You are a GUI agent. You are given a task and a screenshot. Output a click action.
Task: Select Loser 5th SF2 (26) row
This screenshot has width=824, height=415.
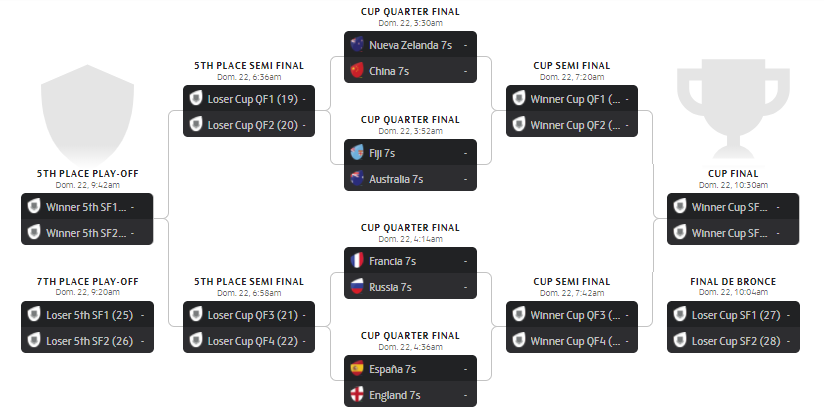pos(87,340)
